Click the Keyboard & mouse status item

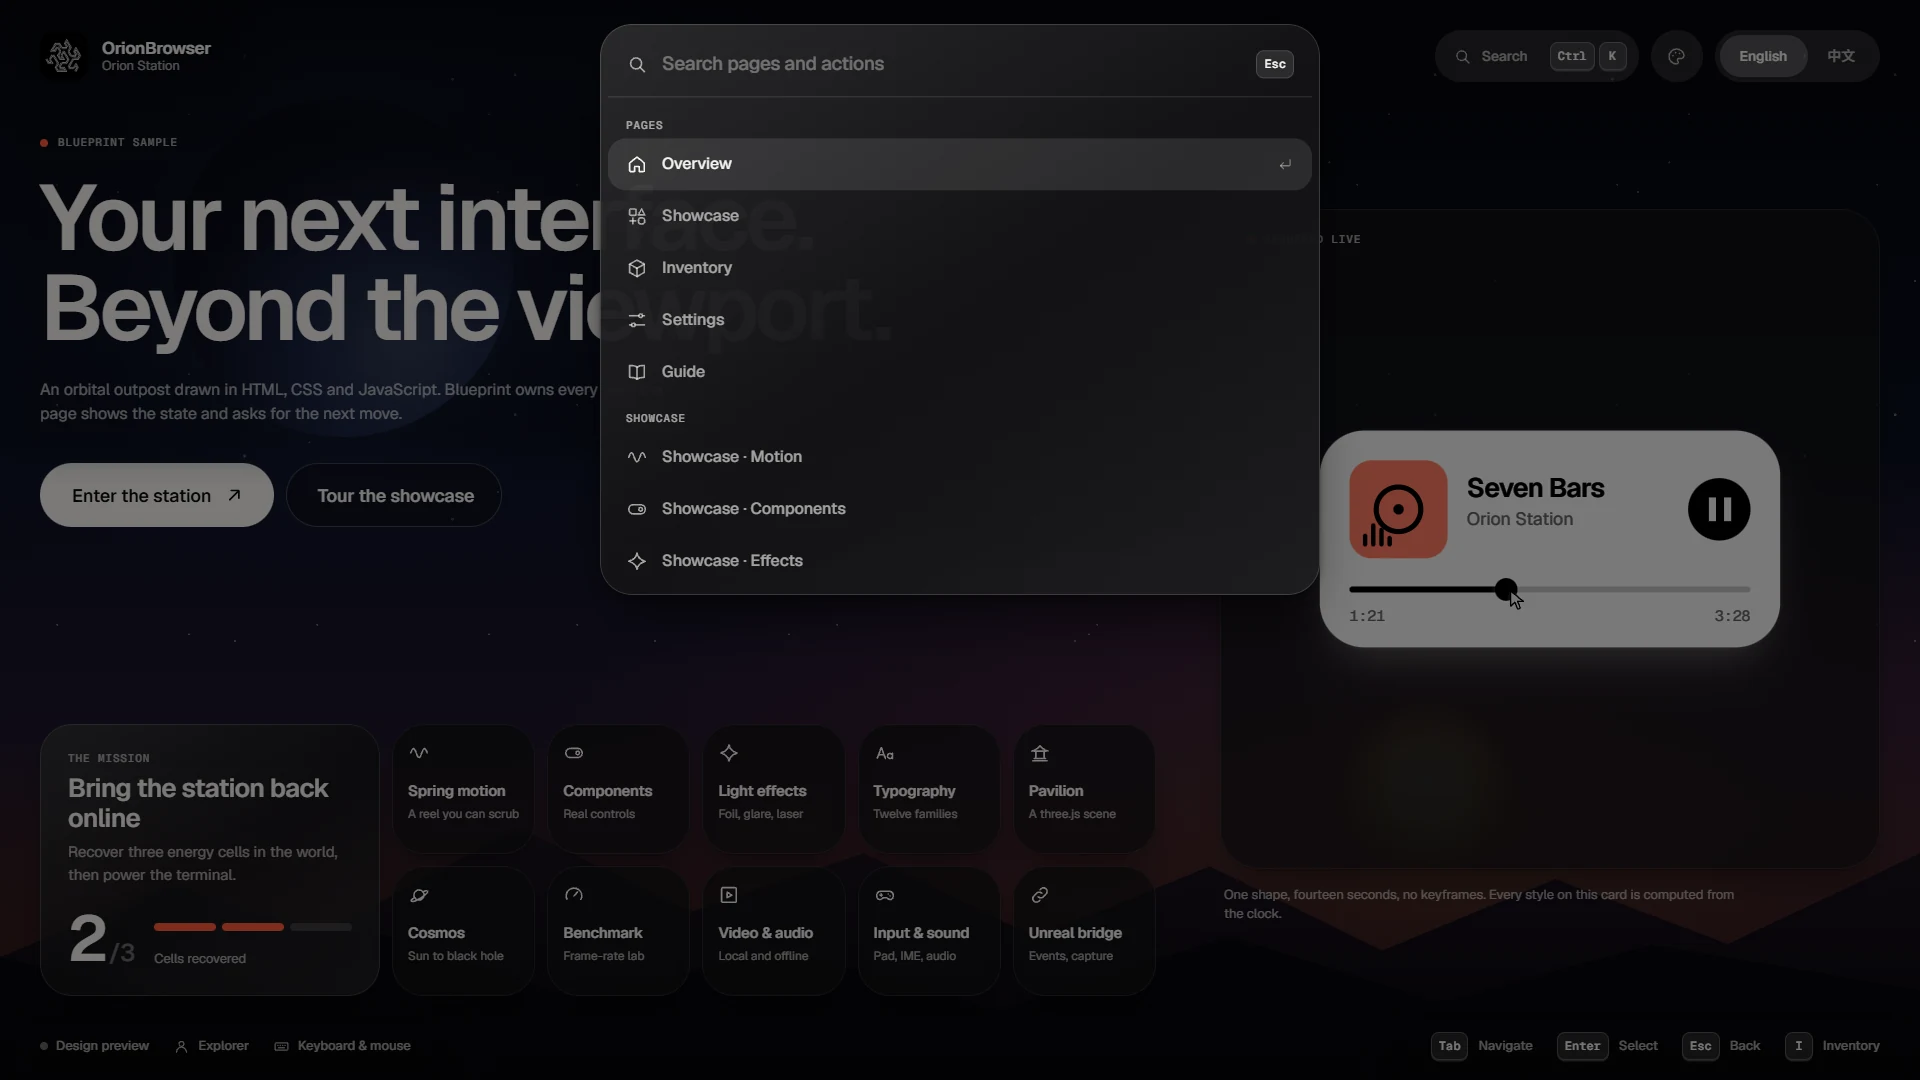pyautogui.click(x=343, y=1046)
